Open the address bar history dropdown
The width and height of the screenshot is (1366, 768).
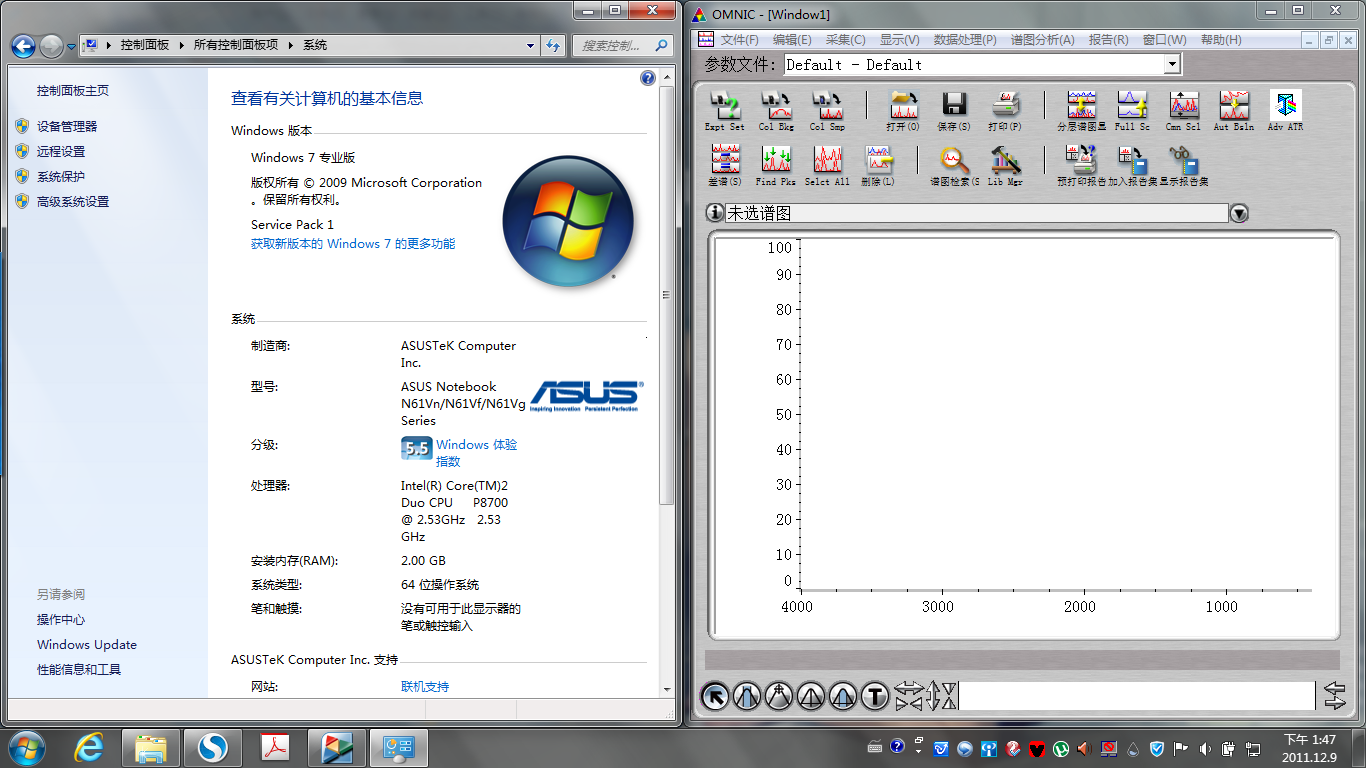[531, 45]
